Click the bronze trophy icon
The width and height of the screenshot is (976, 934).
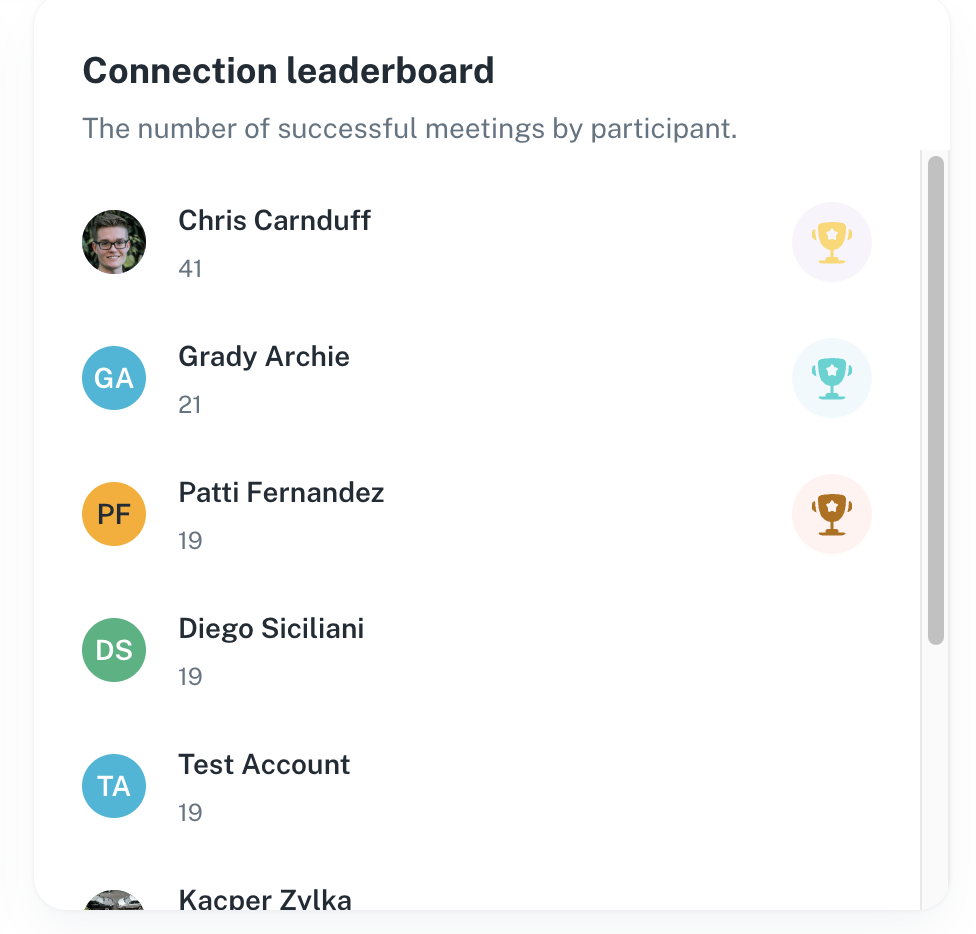(x=831, y=514)
